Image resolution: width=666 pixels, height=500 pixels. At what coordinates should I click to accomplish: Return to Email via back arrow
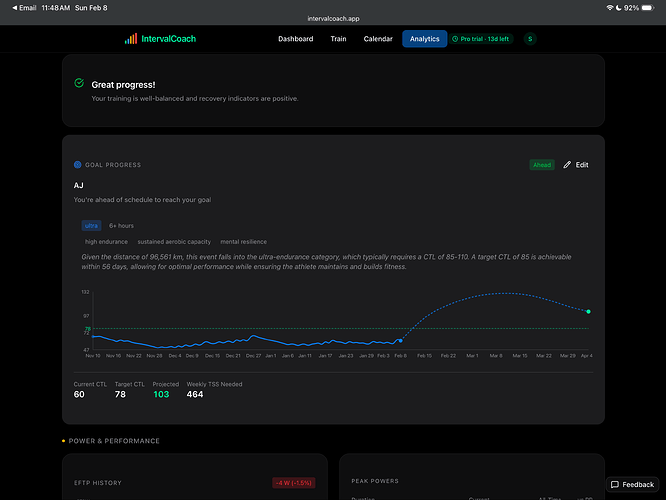[7, 7]
